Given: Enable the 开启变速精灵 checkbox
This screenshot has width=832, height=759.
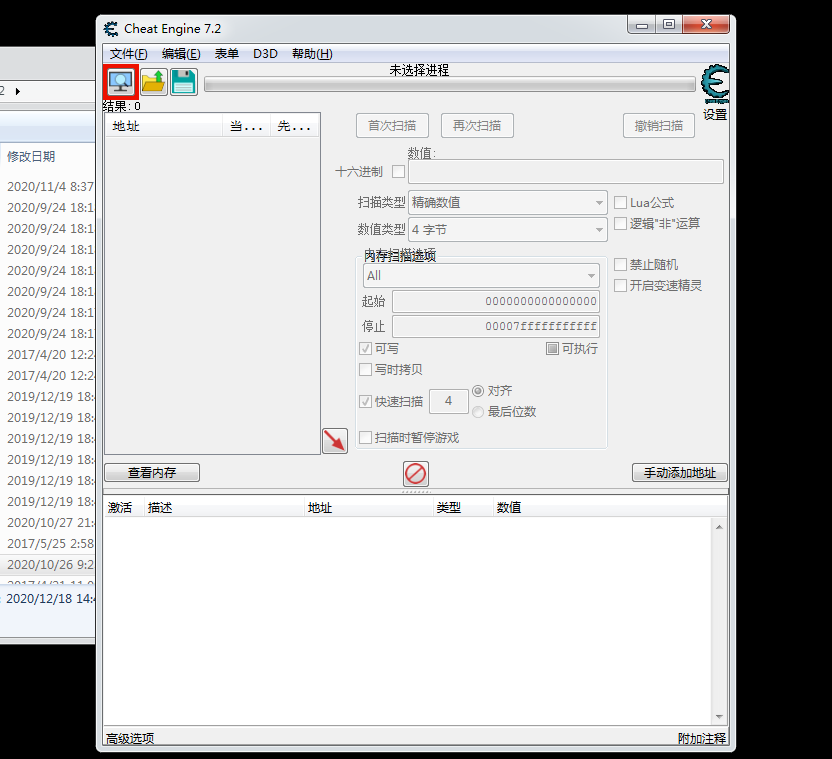Looking at the screenshot, I should pyautogui.click(x=620, y=286).
